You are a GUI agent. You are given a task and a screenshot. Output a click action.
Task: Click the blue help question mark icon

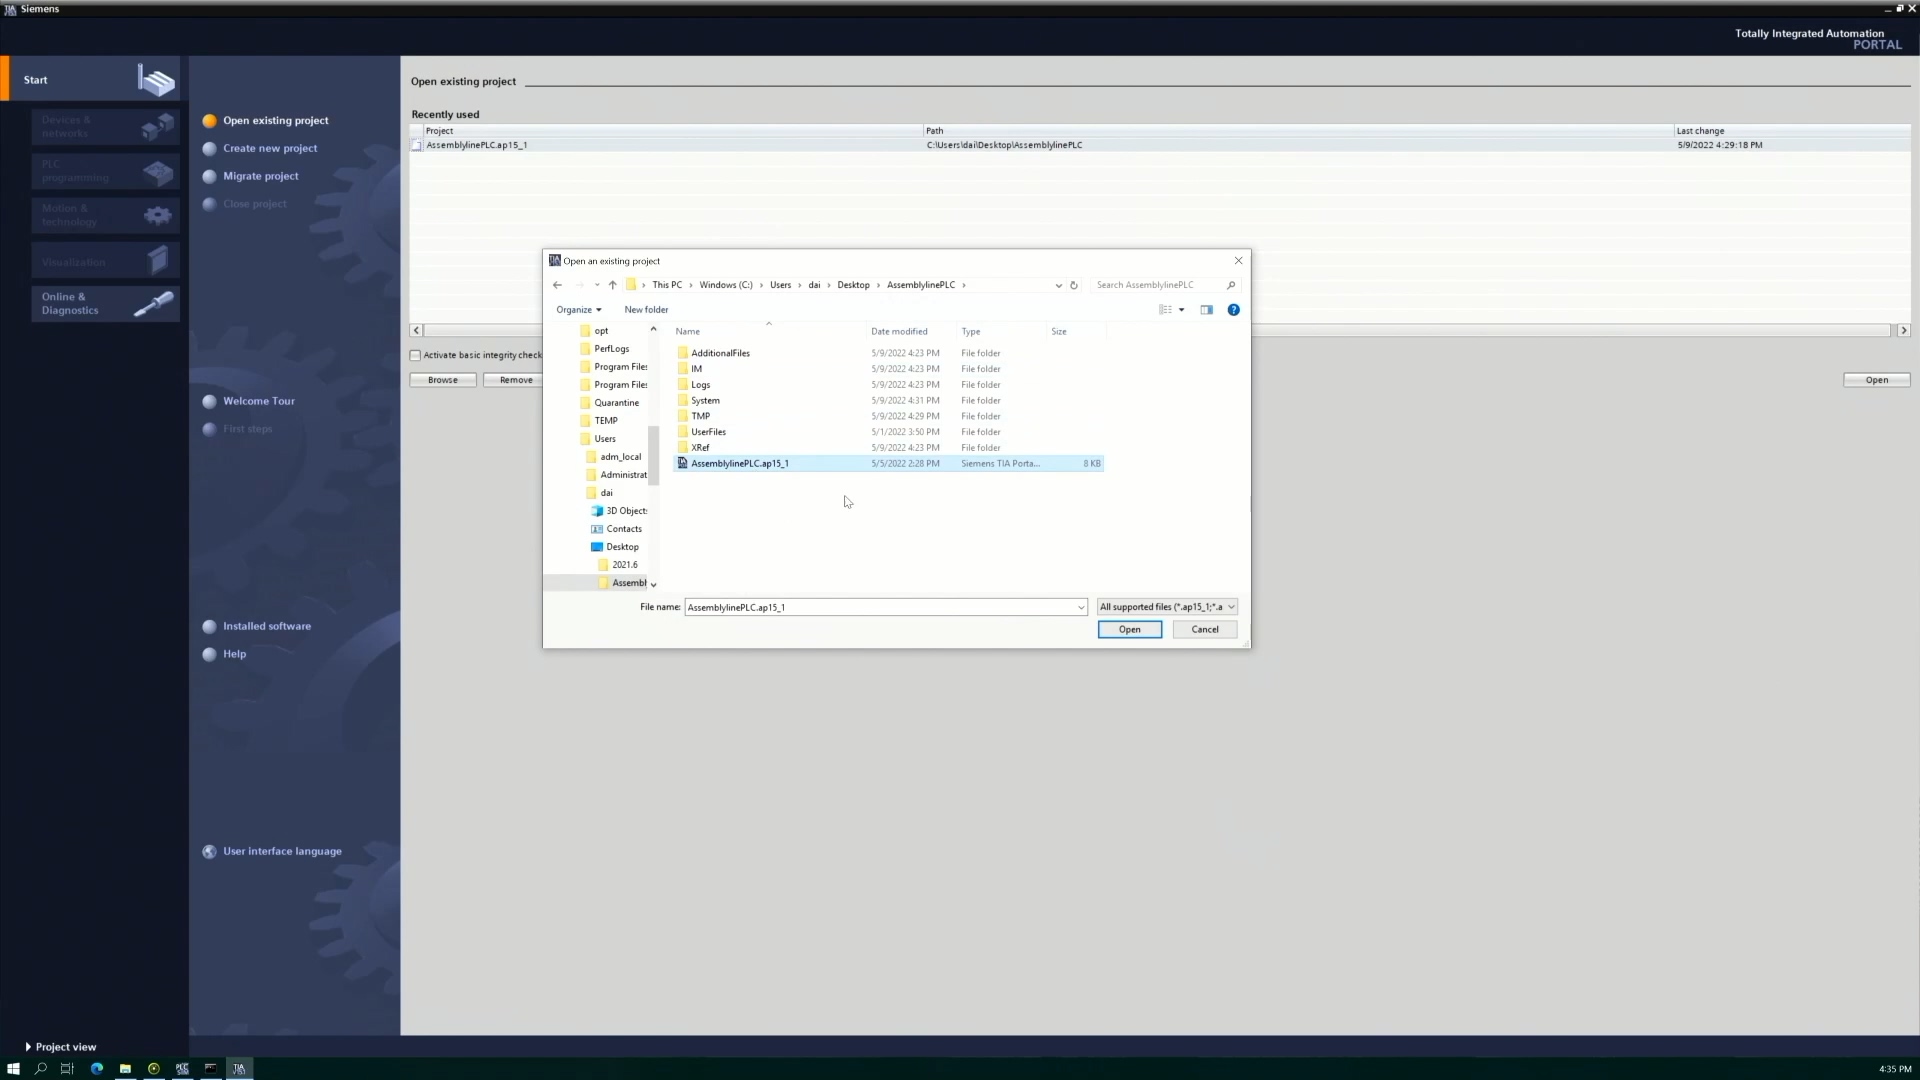click(1233, 310)
